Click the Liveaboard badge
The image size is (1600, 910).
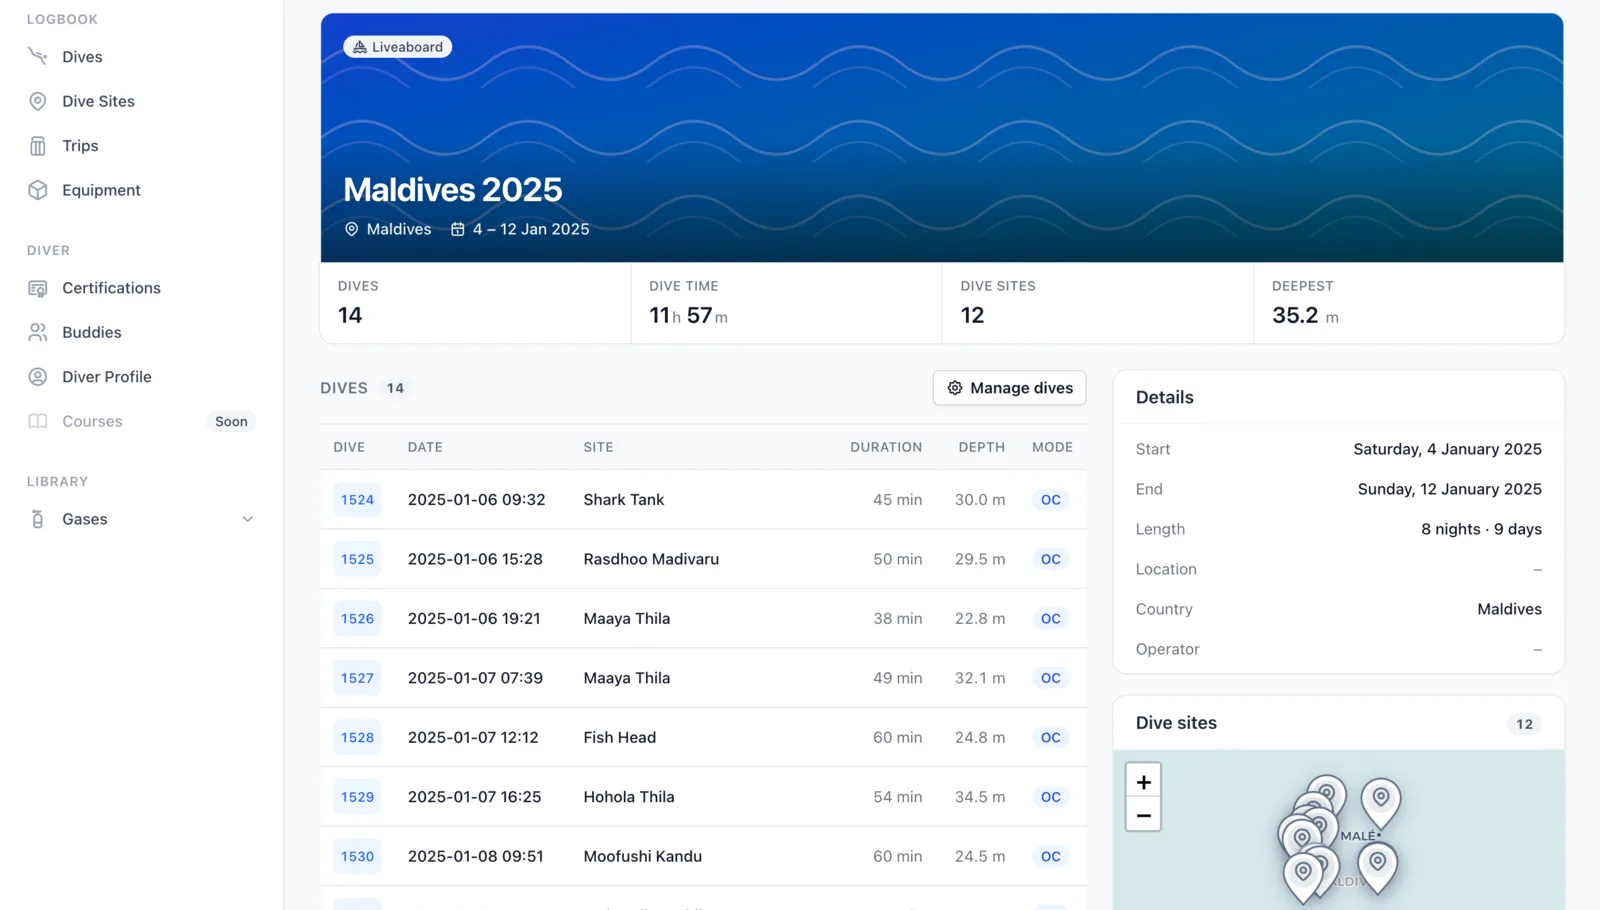(398, 47)
